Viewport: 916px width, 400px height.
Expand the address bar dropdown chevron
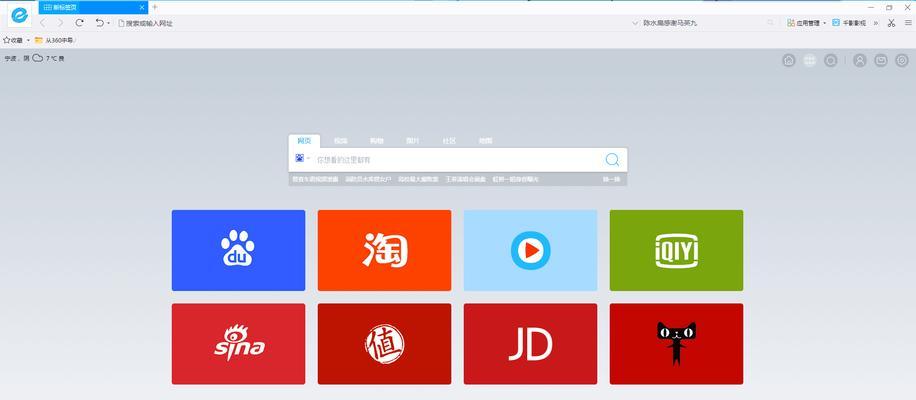click(x=636, y=23)
